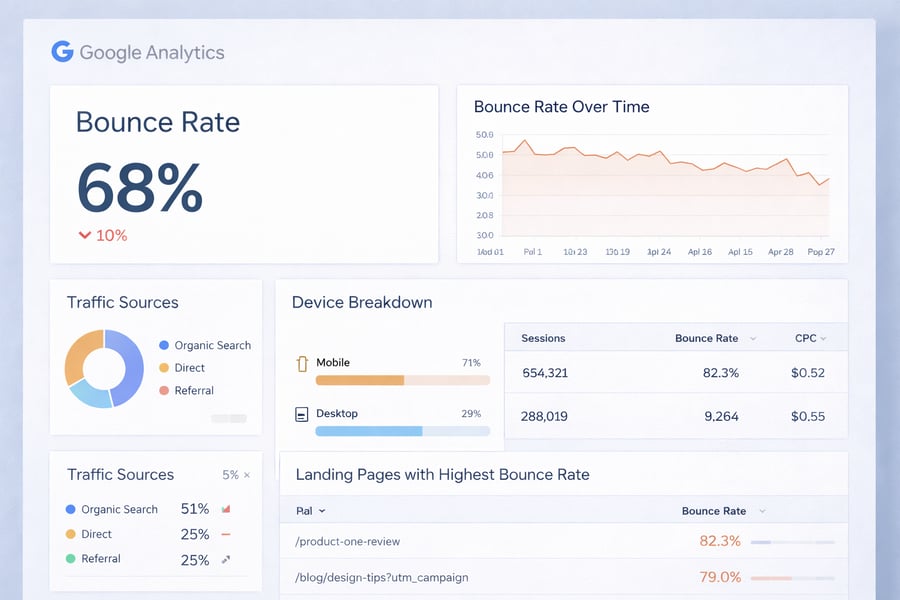
Task: Visit the /blog/design-tips?utm_campaign link
Action: point(381,577)
